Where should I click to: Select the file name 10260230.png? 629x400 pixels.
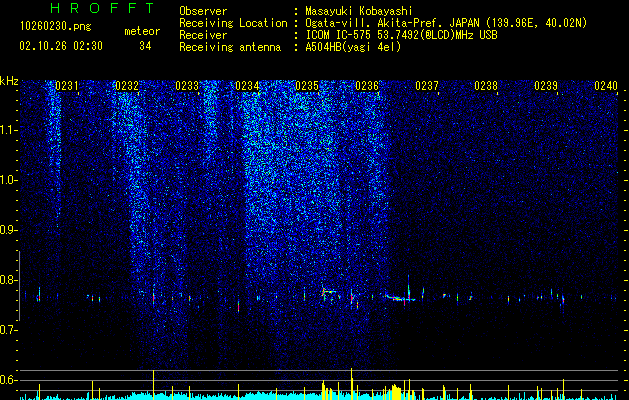pyautogui.click(x=56, y=27)
